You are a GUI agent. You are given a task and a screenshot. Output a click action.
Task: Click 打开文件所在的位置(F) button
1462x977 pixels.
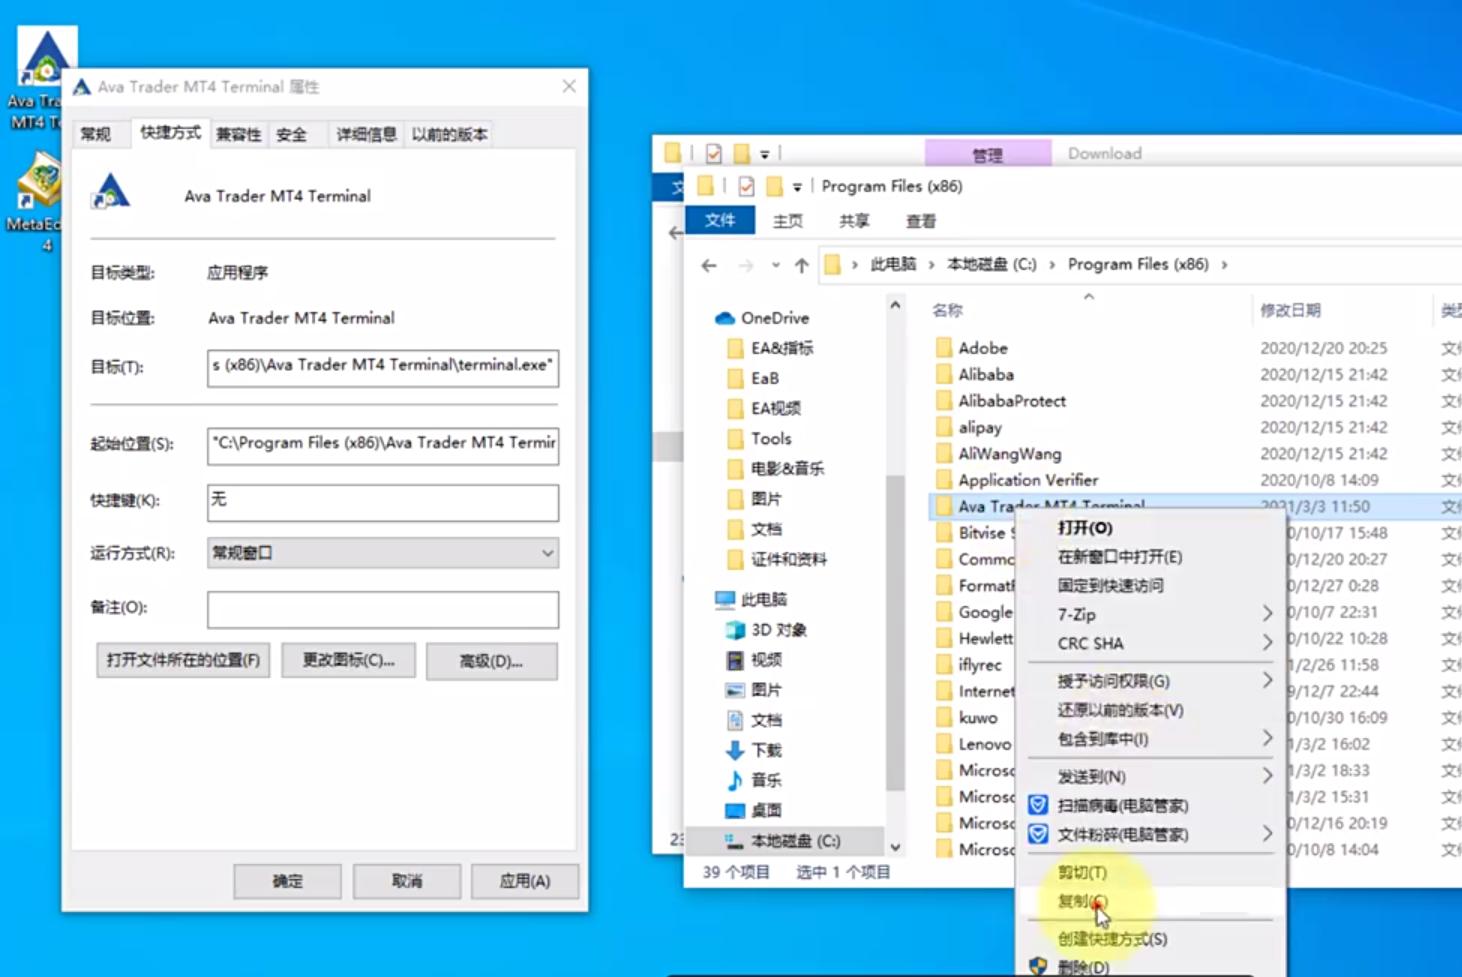pyautogui.click(x=183, y=660)
